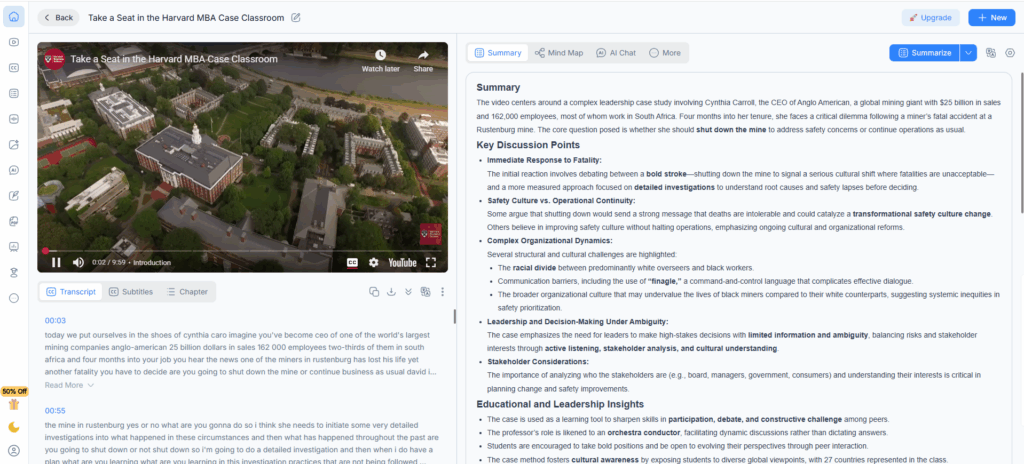Edit the video title with pencil icon
Screen dimensions: 1024x464
point(296,18)
